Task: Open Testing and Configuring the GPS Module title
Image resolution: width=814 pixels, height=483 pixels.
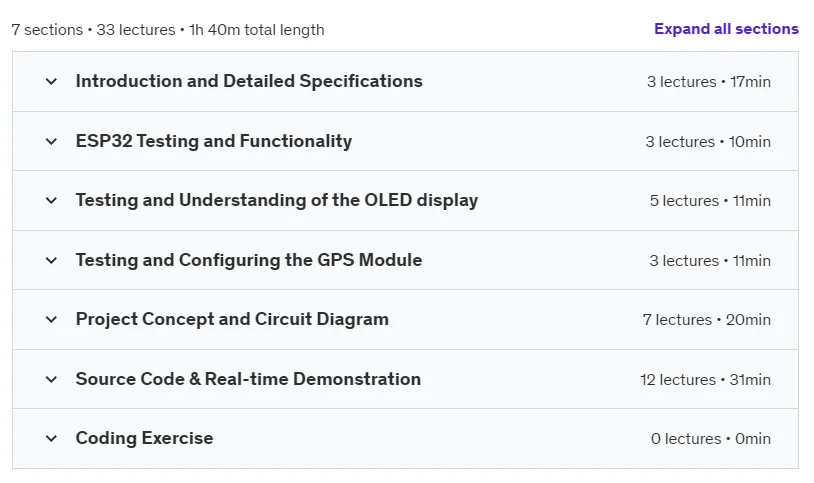Action: 249,260
